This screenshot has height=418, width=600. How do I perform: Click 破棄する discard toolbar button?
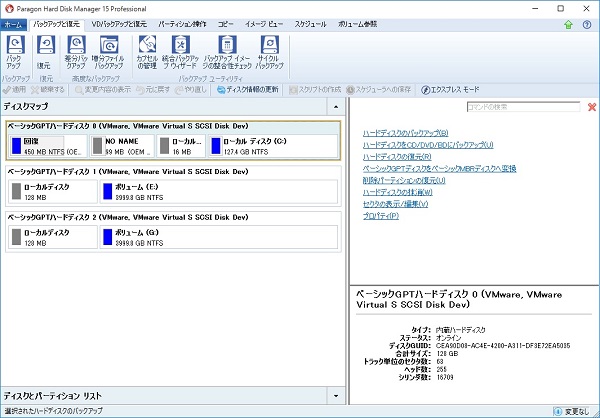point(48,90)
